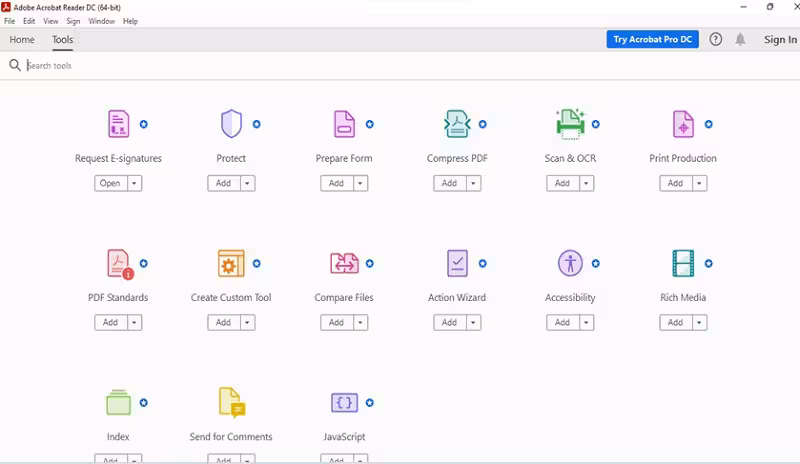Click the star badge beside Action Wizard
The width and height of the screenshot is (800, 464).
click(x=483, y=263)
